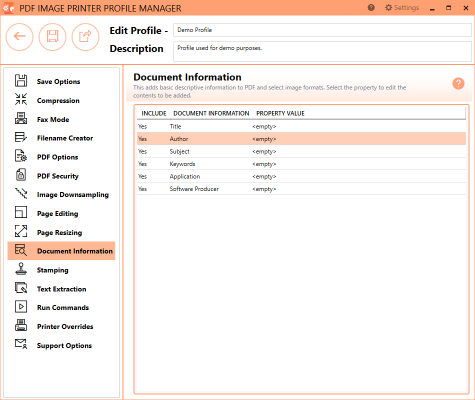This screenshot has height=400, width=475.
Task: Select the Title property row
Action: click(x=301, y=126)
